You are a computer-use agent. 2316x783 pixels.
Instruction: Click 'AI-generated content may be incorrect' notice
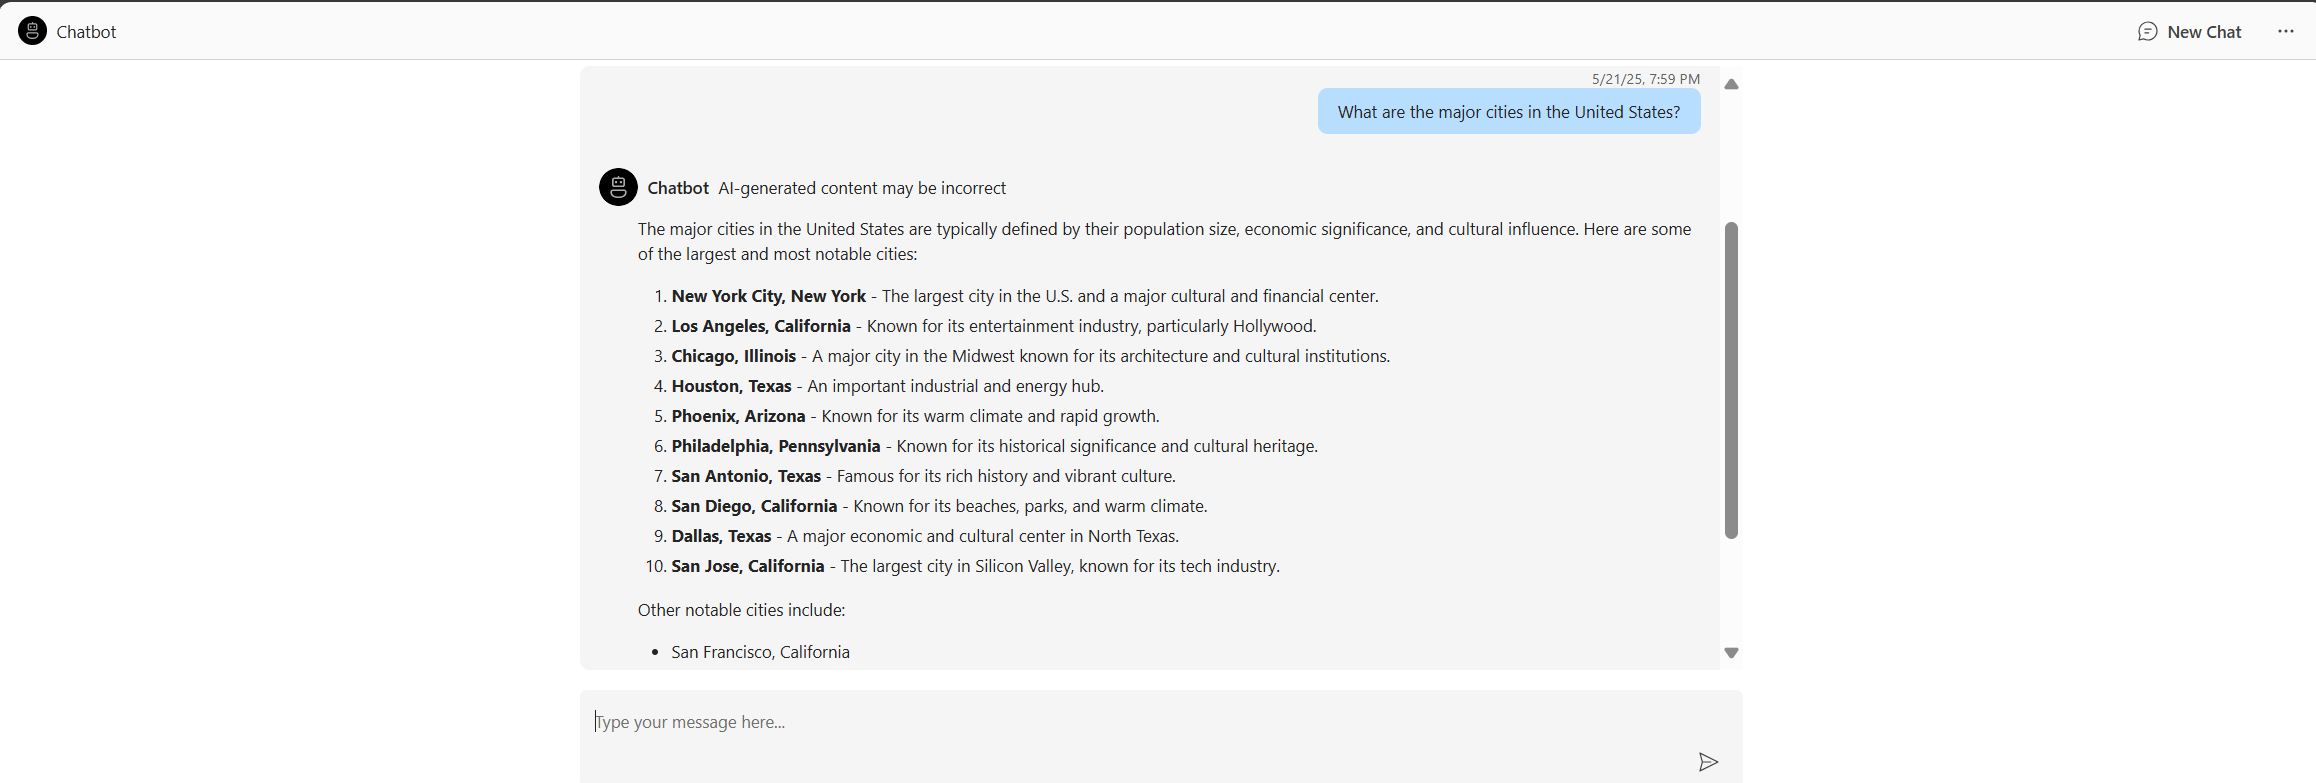coord(862,188)
